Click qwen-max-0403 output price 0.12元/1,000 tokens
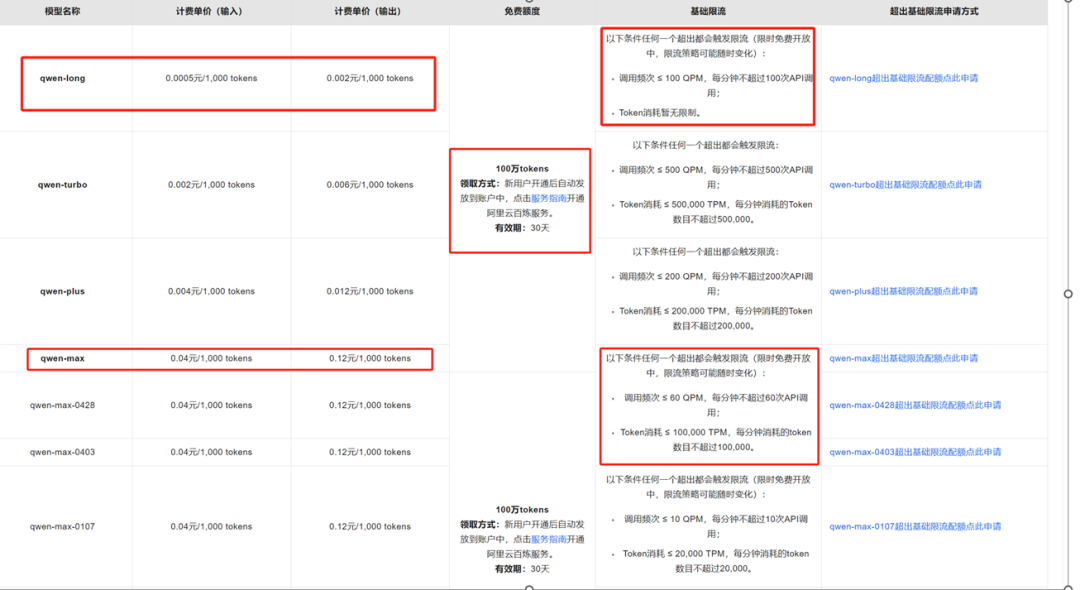This screenshot has width=1080, height=590. (x=370, y=452)
